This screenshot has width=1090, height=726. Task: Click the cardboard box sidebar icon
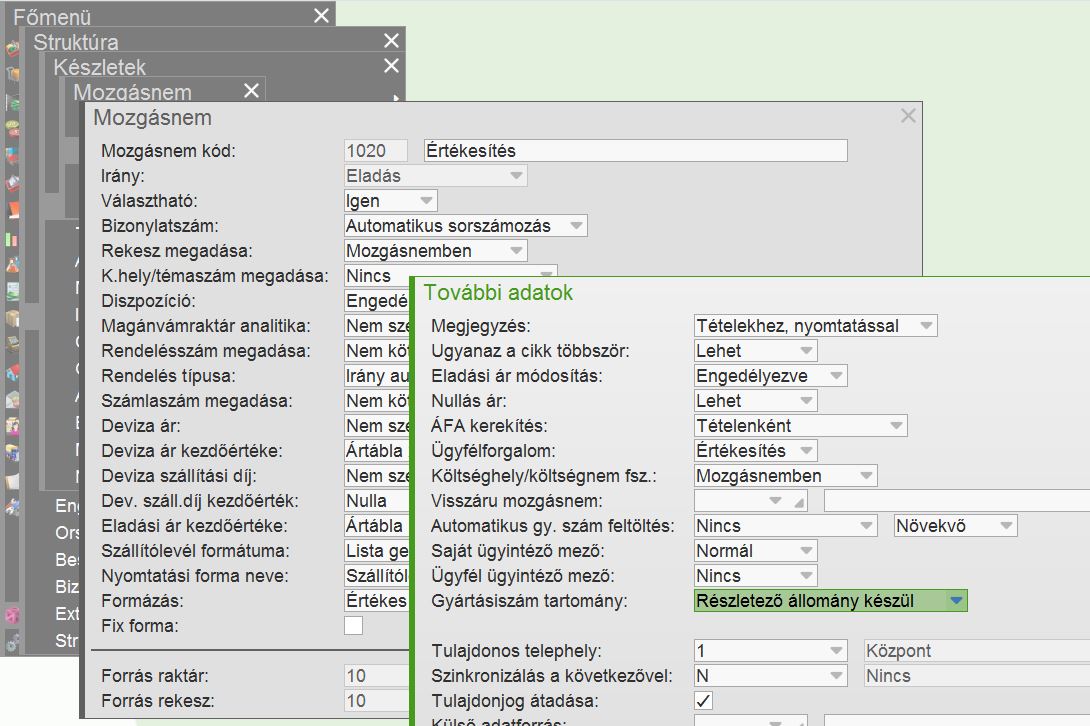coord(12,318)
